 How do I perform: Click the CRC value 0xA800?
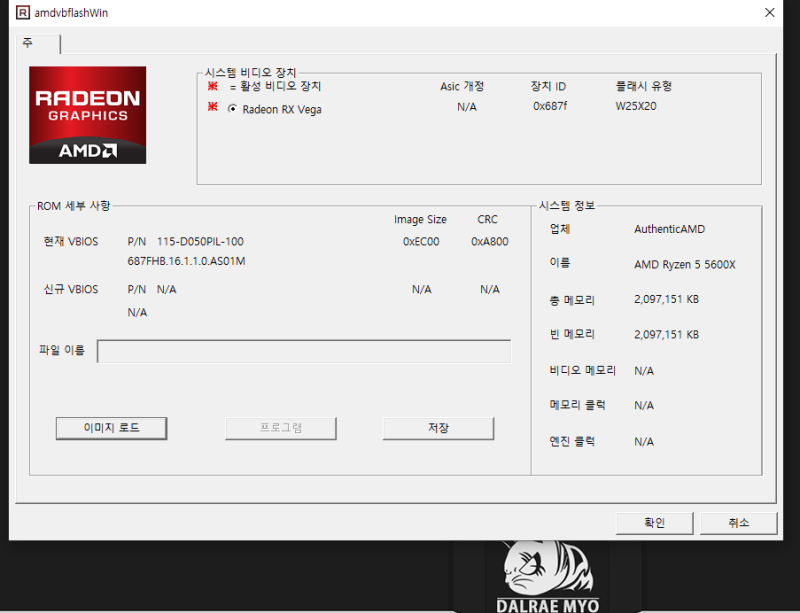click(488, 241)
